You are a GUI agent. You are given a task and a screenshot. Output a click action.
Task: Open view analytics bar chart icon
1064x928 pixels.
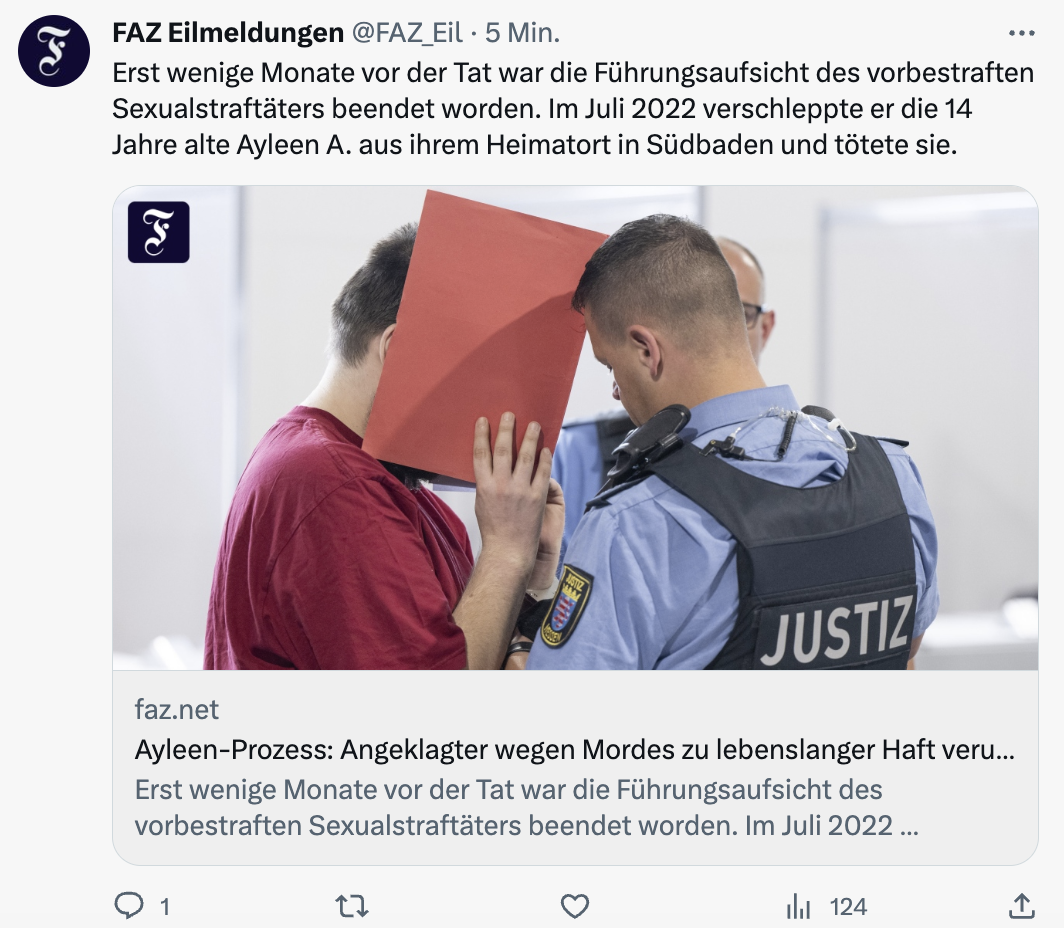point(798,906)
